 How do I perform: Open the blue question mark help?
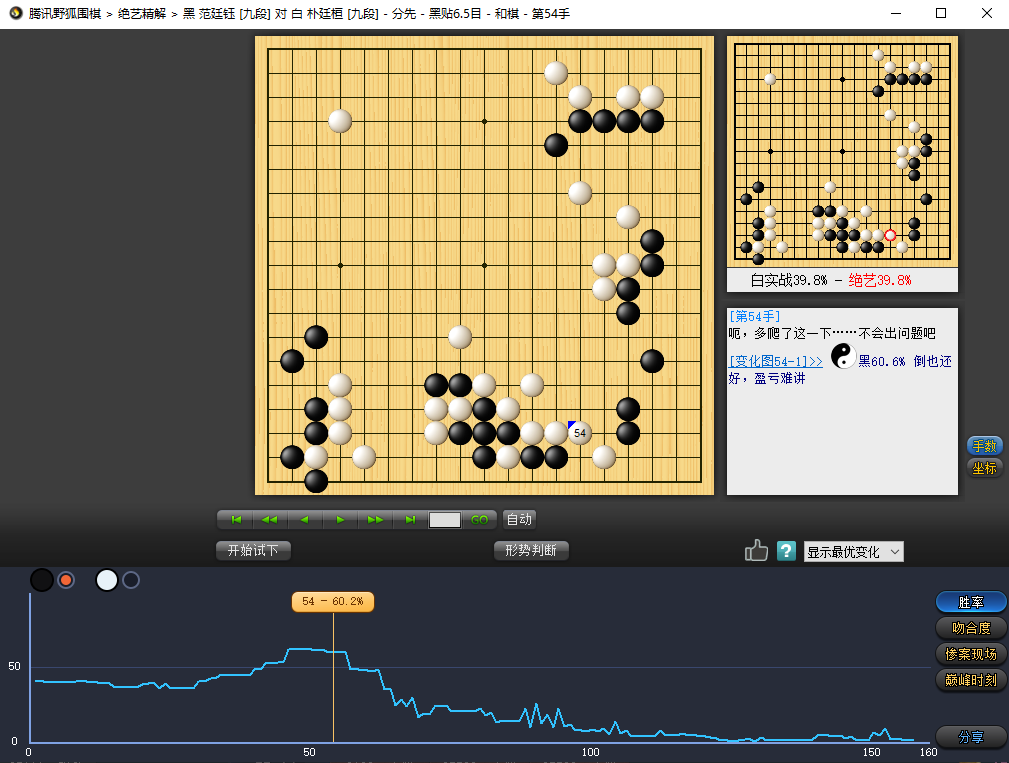pyautogui.click(x=787, y=551)
